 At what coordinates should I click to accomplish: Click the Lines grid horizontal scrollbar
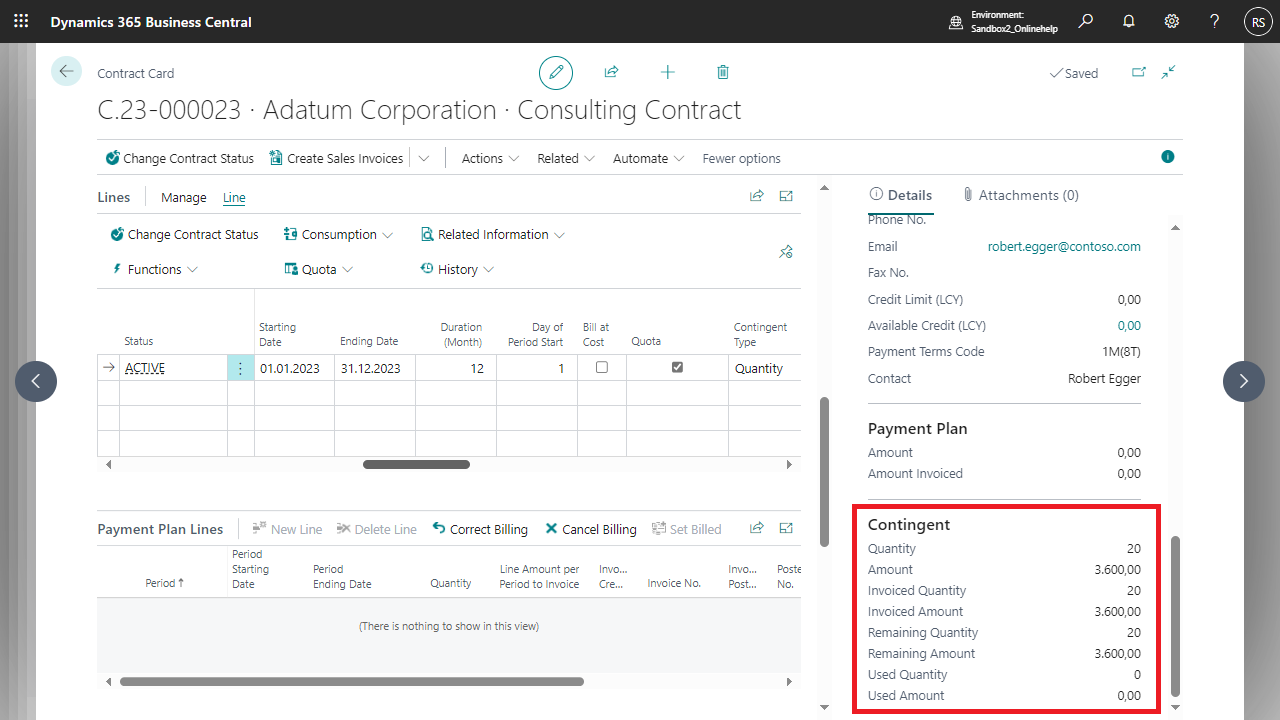[416, 464]
